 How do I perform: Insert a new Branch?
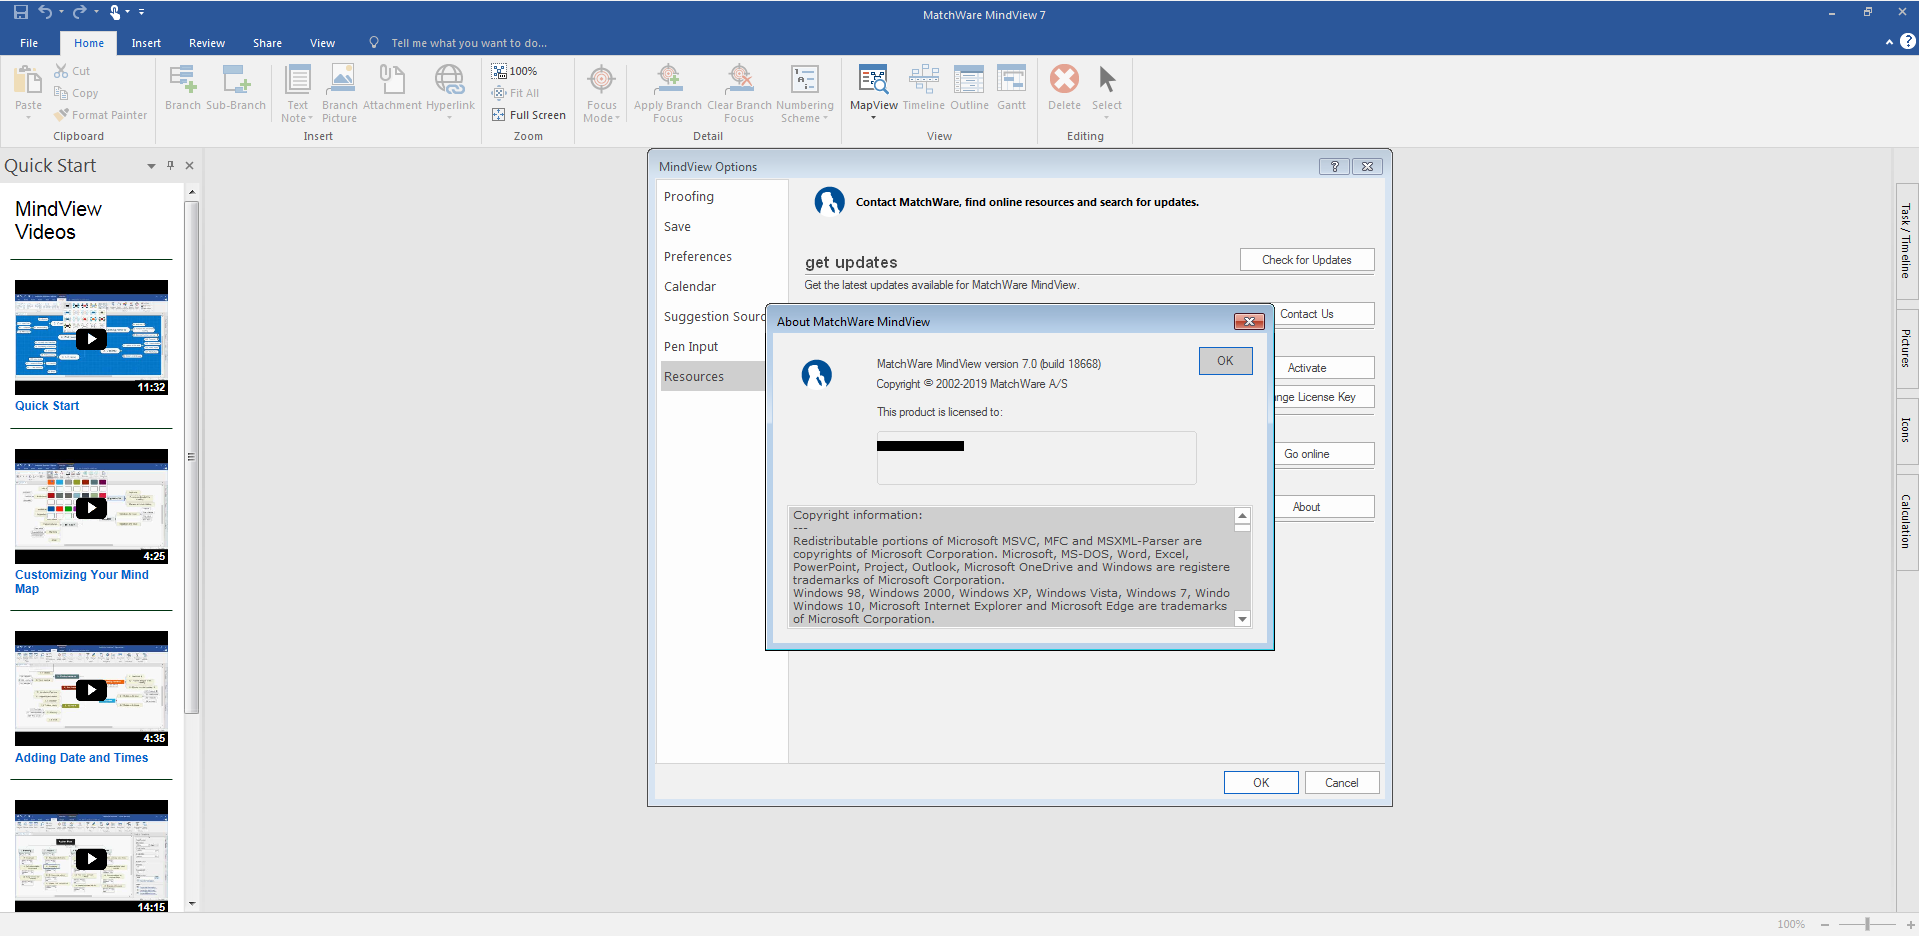point(182,88)
